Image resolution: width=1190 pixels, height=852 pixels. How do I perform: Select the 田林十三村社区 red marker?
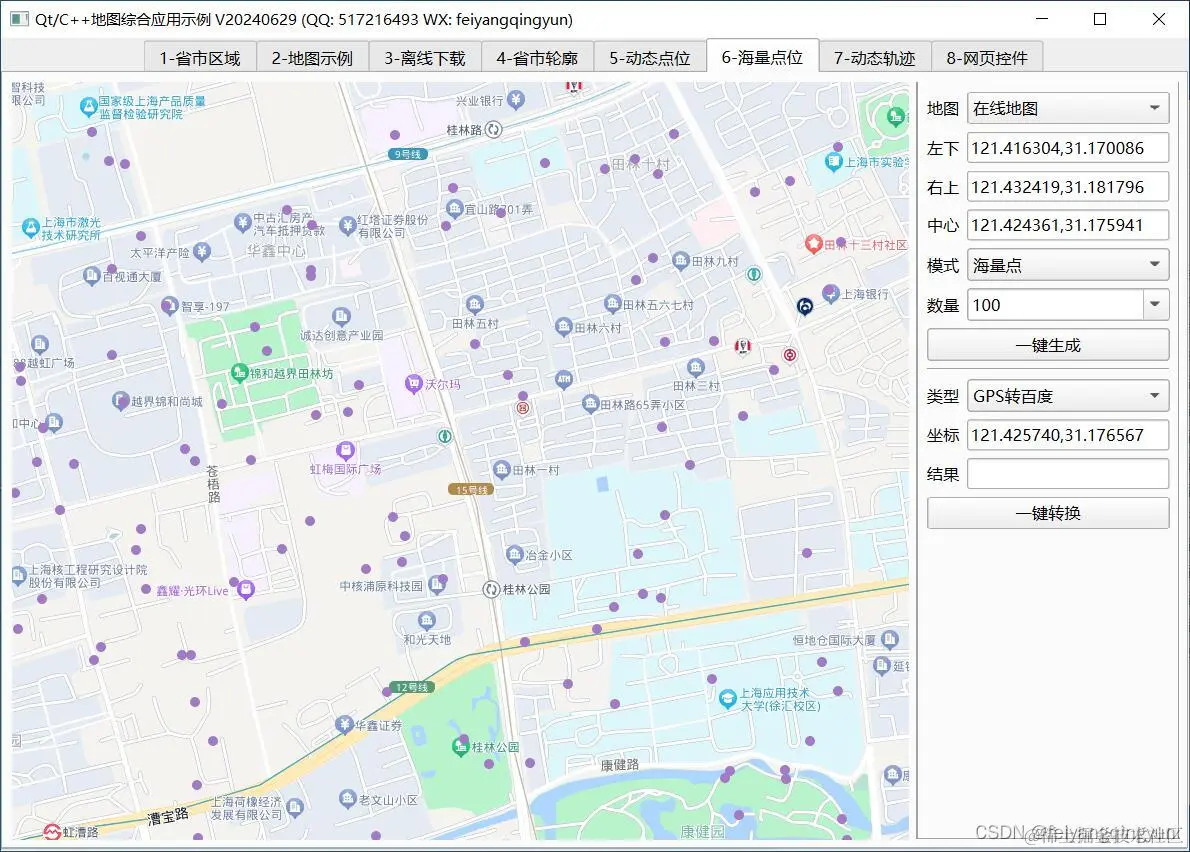812,243
